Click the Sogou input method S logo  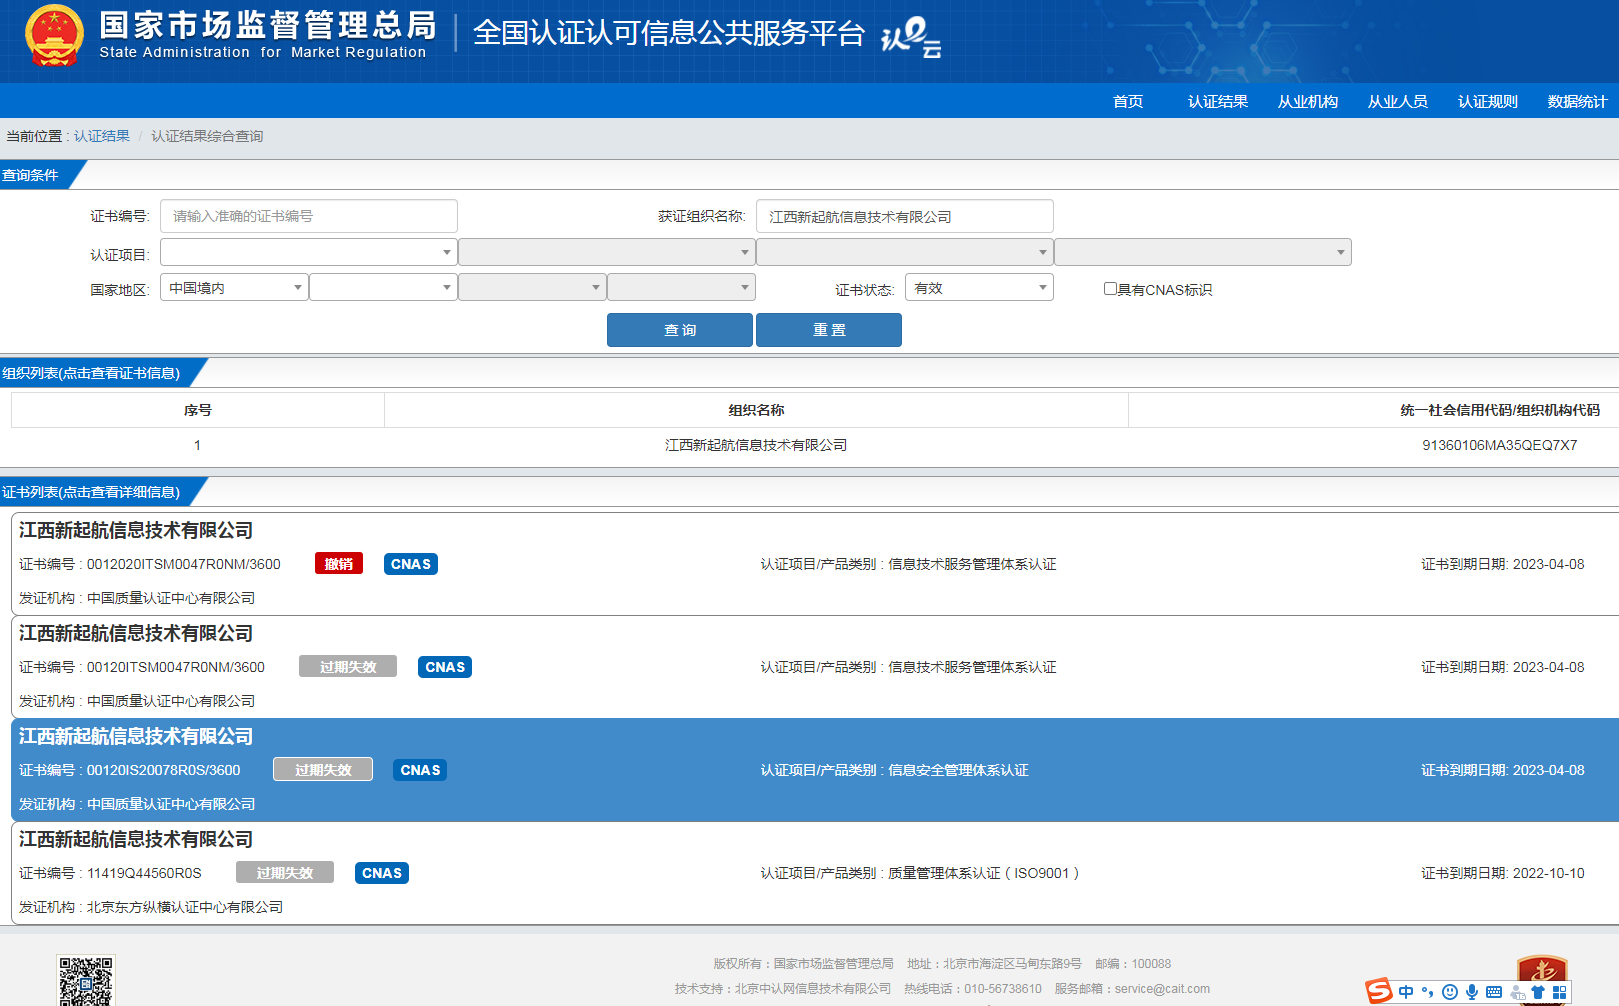1380,991
